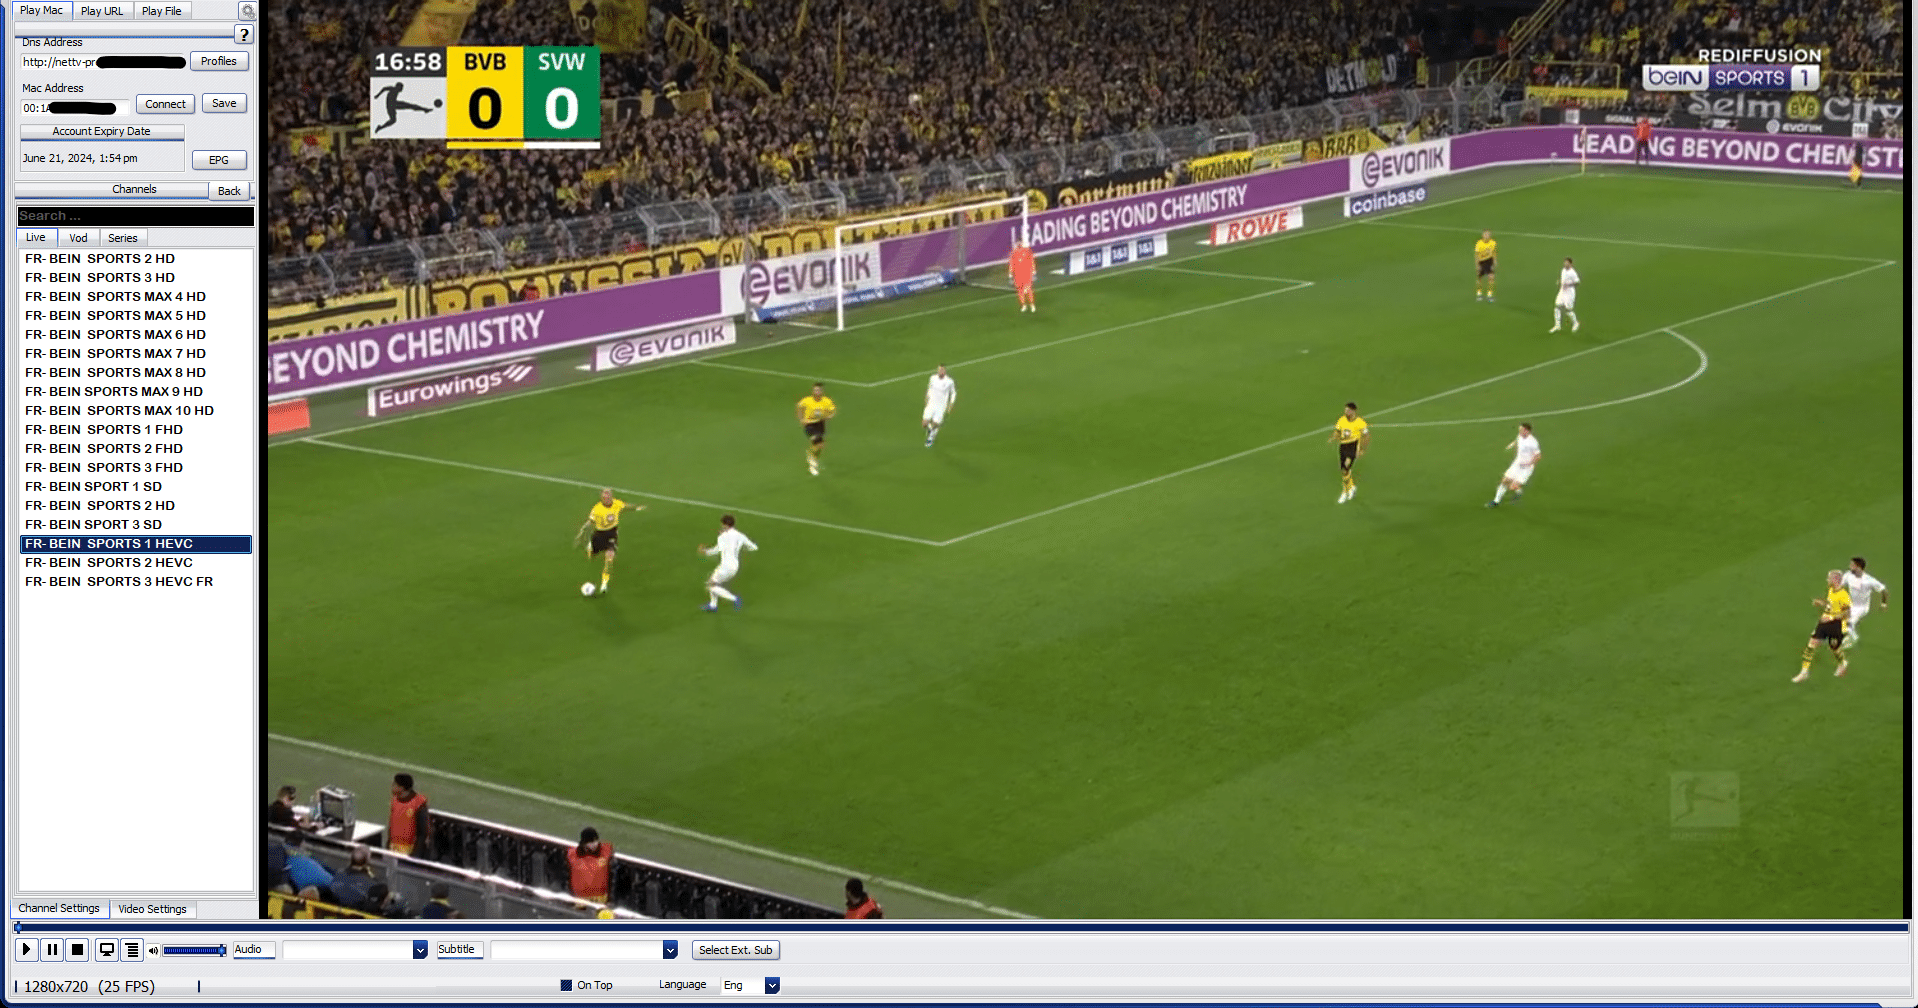Image resolution: width=1918 pixels, height=1008 pixels.
Task: Open the EPG guide button
Action: point(219,160)
